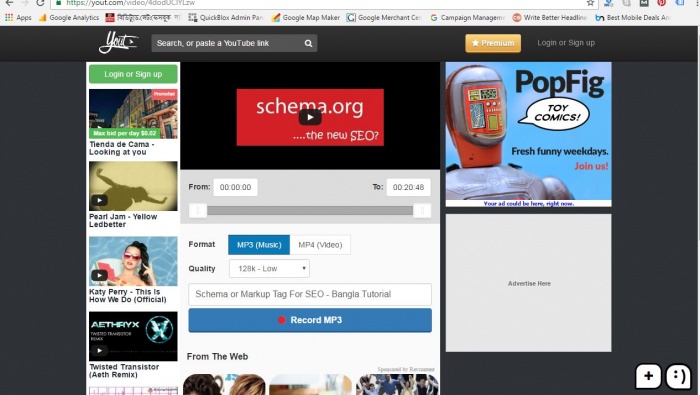Image resolution: width=700 pixels, height=395 pixels.
Task: Open the Premium upgrade button
Action: [493, 43]
